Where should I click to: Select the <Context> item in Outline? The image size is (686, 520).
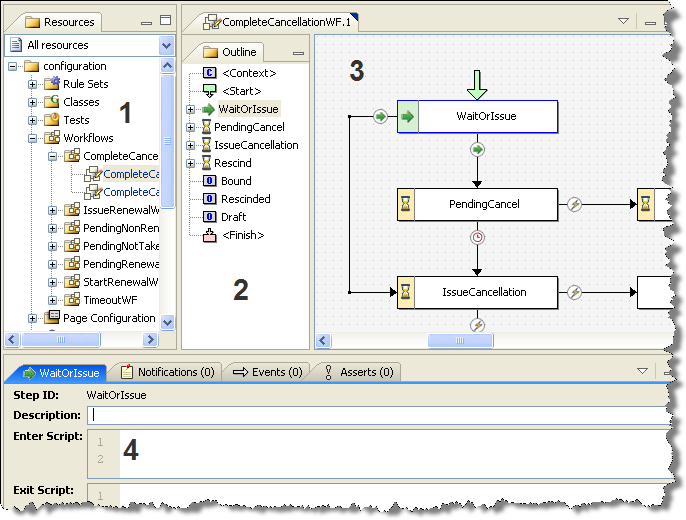pos(248,73)
